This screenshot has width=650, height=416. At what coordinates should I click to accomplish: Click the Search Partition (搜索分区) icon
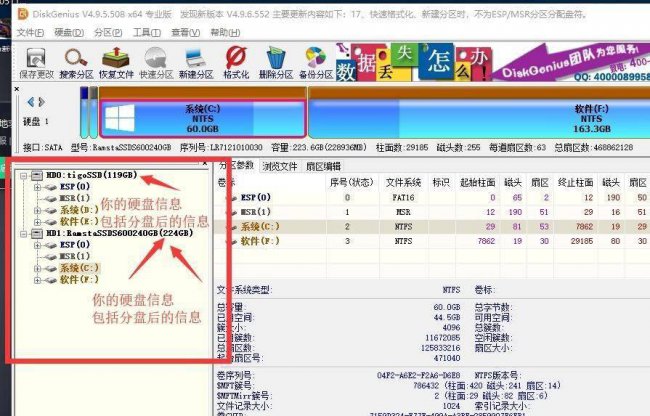76,63
